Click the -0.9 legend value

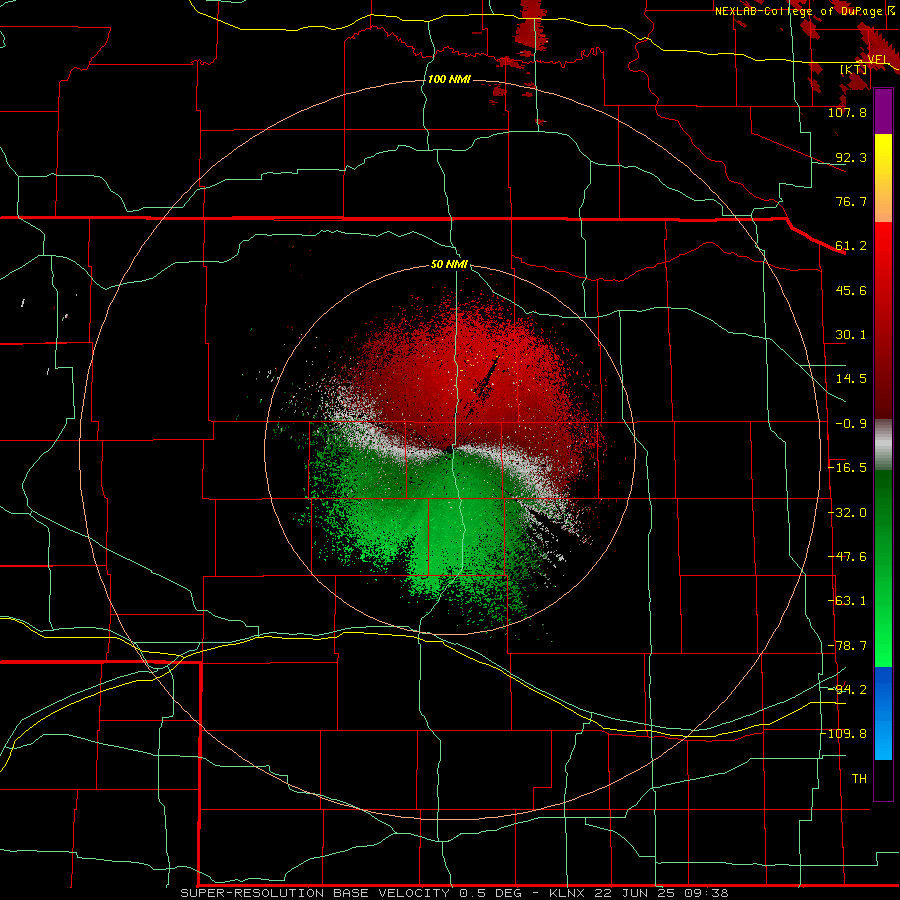click(x=851, y=424)
